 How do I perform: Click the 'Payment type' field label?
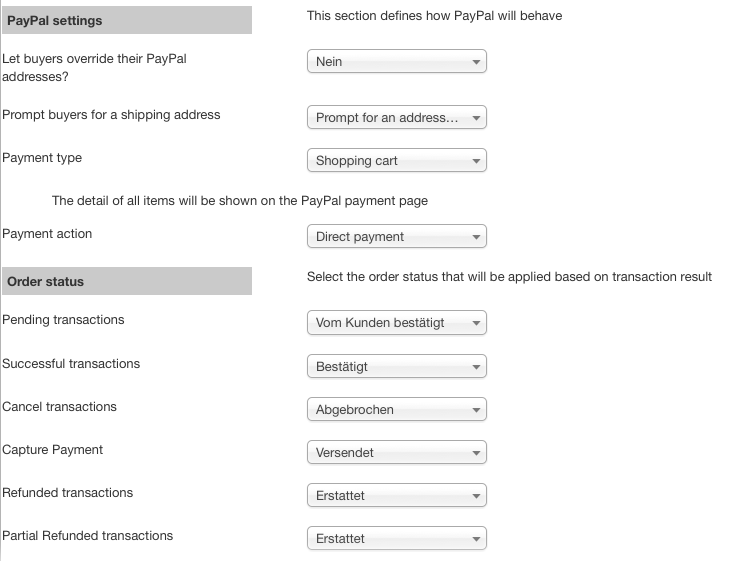click(42, 158)
